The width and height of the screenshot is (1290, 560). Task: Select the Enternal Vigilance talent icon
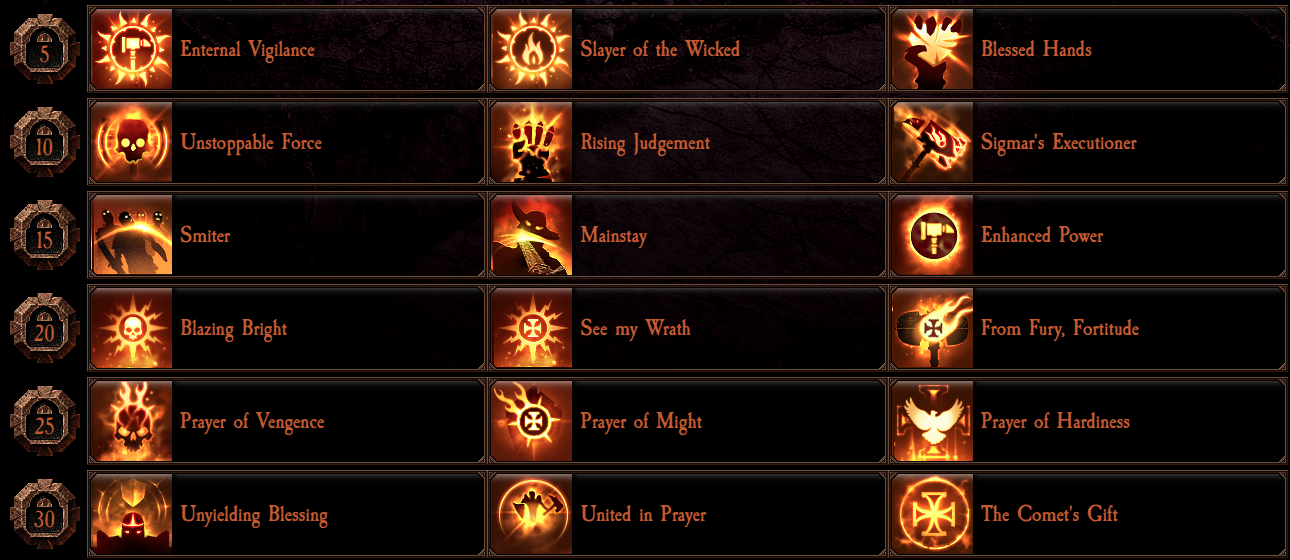[131, 49]
